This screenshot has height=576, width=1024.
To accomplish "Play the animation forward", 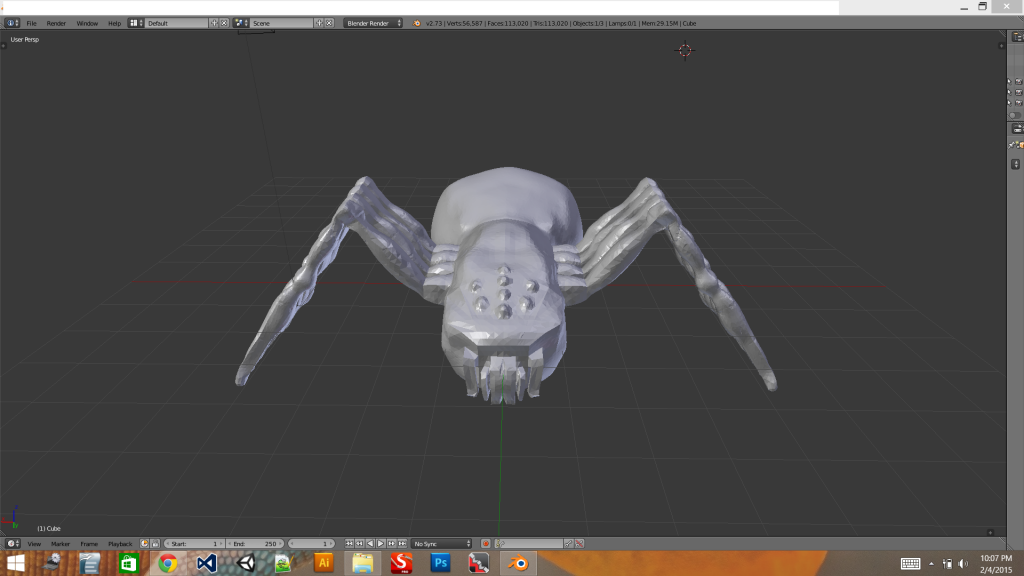I will (381, 543).
